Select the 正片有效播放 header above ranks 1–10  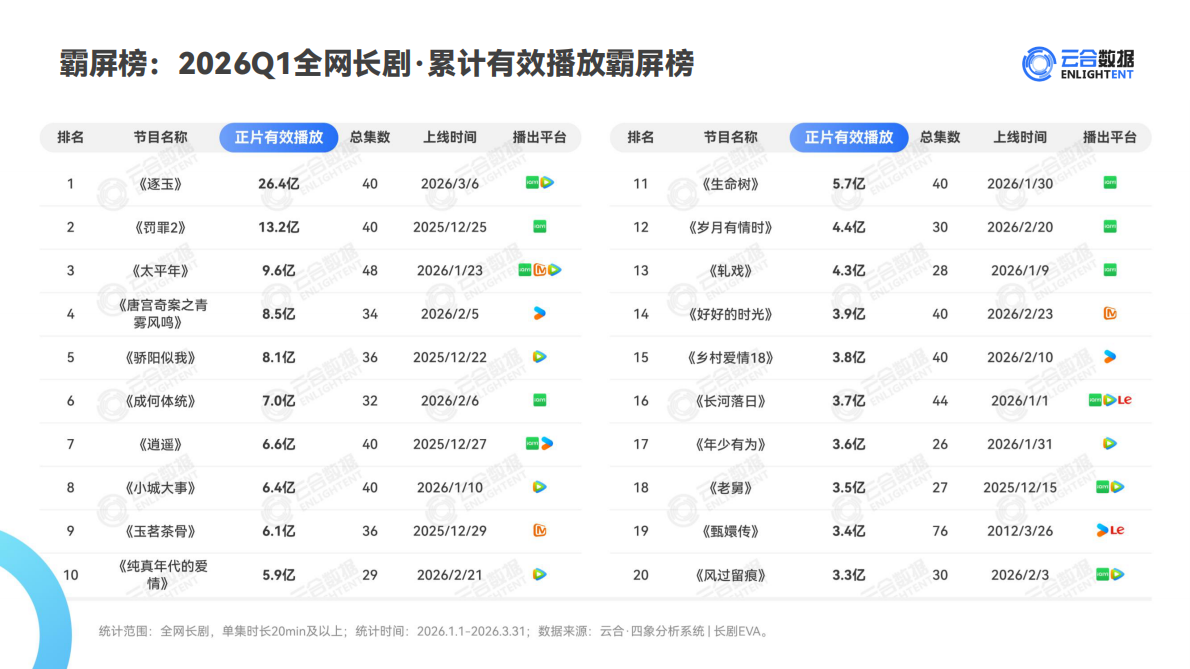click(x=279, y=137)
